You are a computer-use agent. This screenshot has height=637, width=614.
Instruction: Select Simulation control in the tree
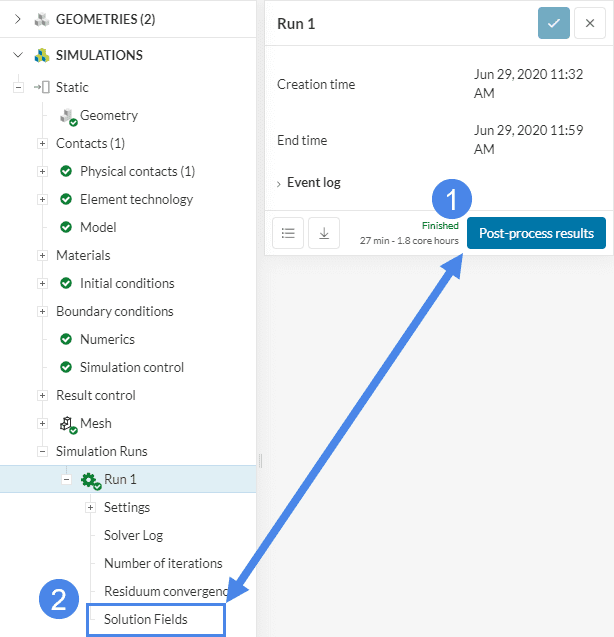click(131, 367)
